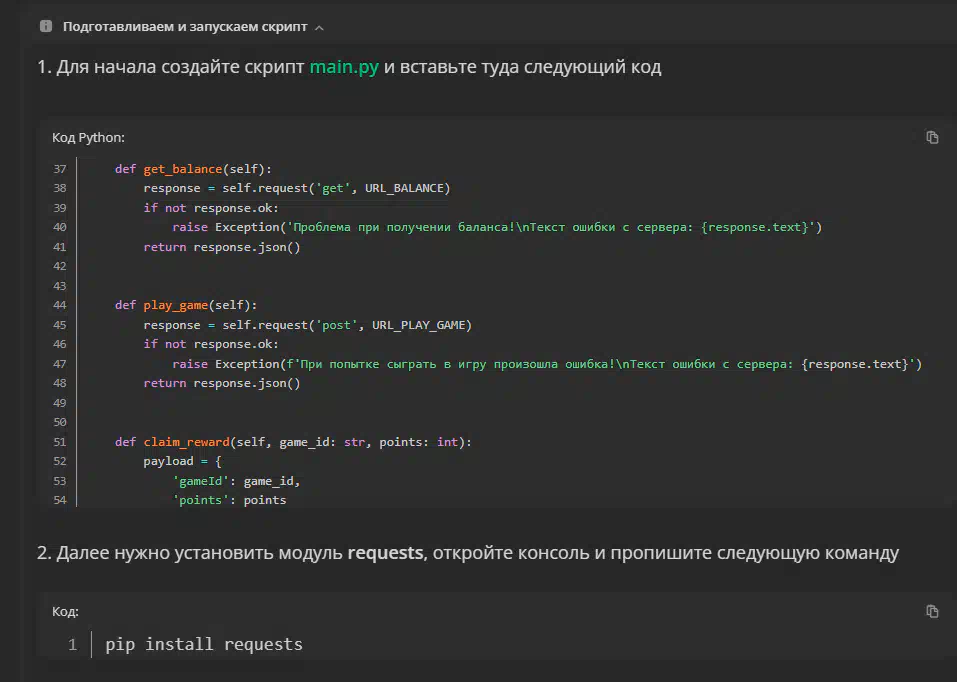The width and height of the screenshot is (957, 682).
Task: Click the 'Код:' label above pip command
Action: [65, 611]
